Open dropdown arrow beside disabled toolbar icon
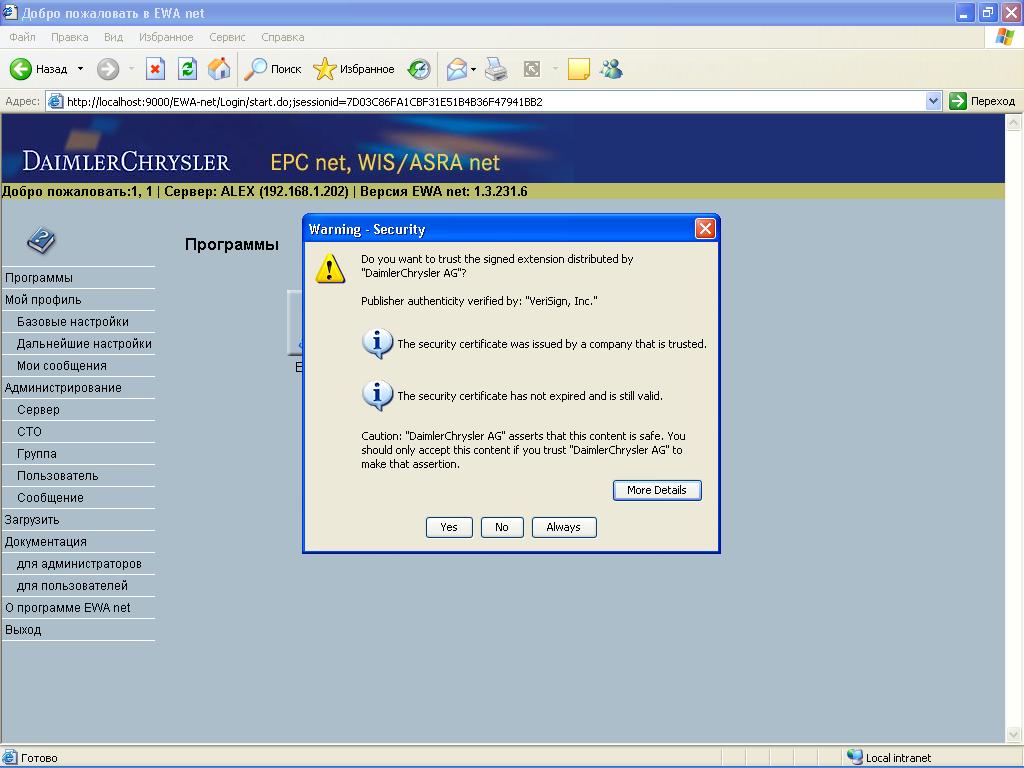The height and width of the screenshot is (768, 1024). (x=555, y=69)
